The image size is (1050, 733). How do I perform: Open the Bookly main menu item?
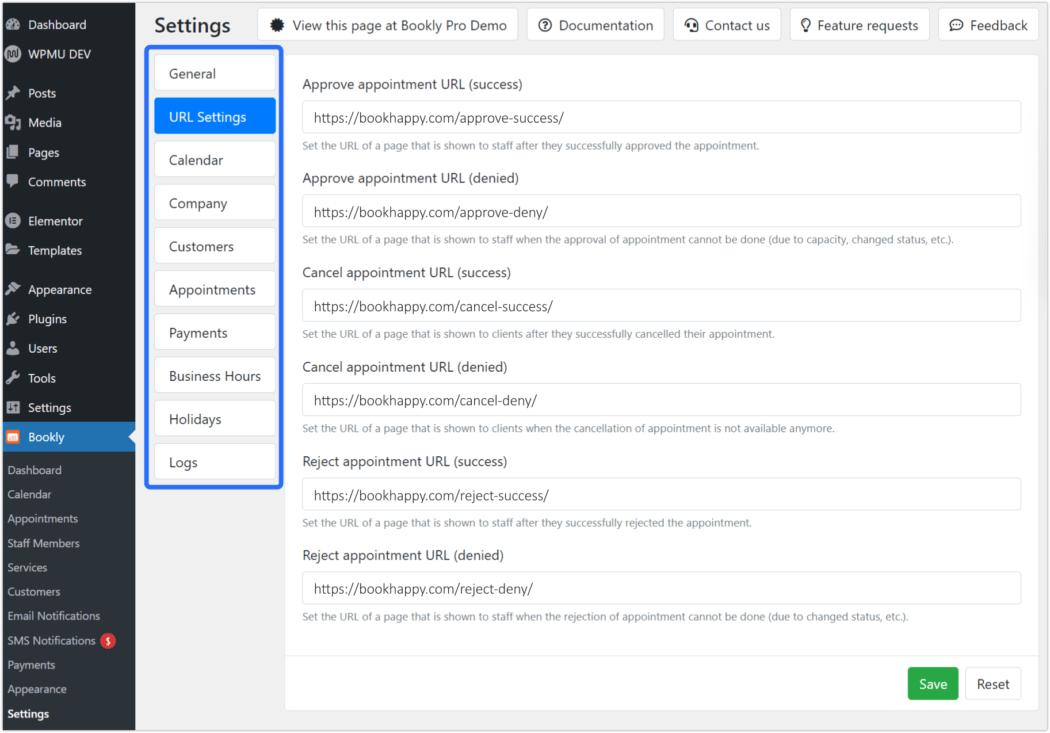[x=69, y=437]
